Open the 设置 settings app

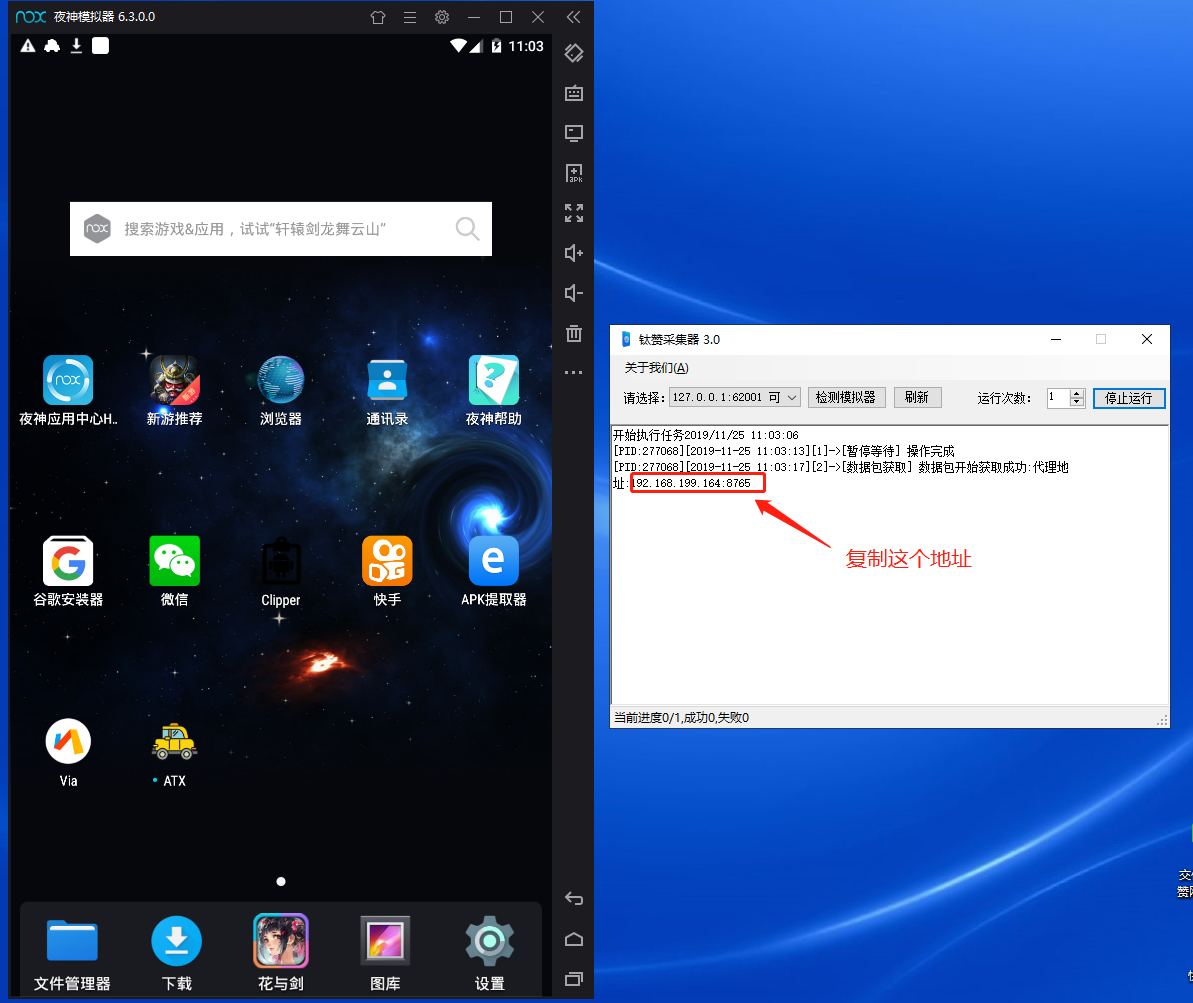point(489,941)
